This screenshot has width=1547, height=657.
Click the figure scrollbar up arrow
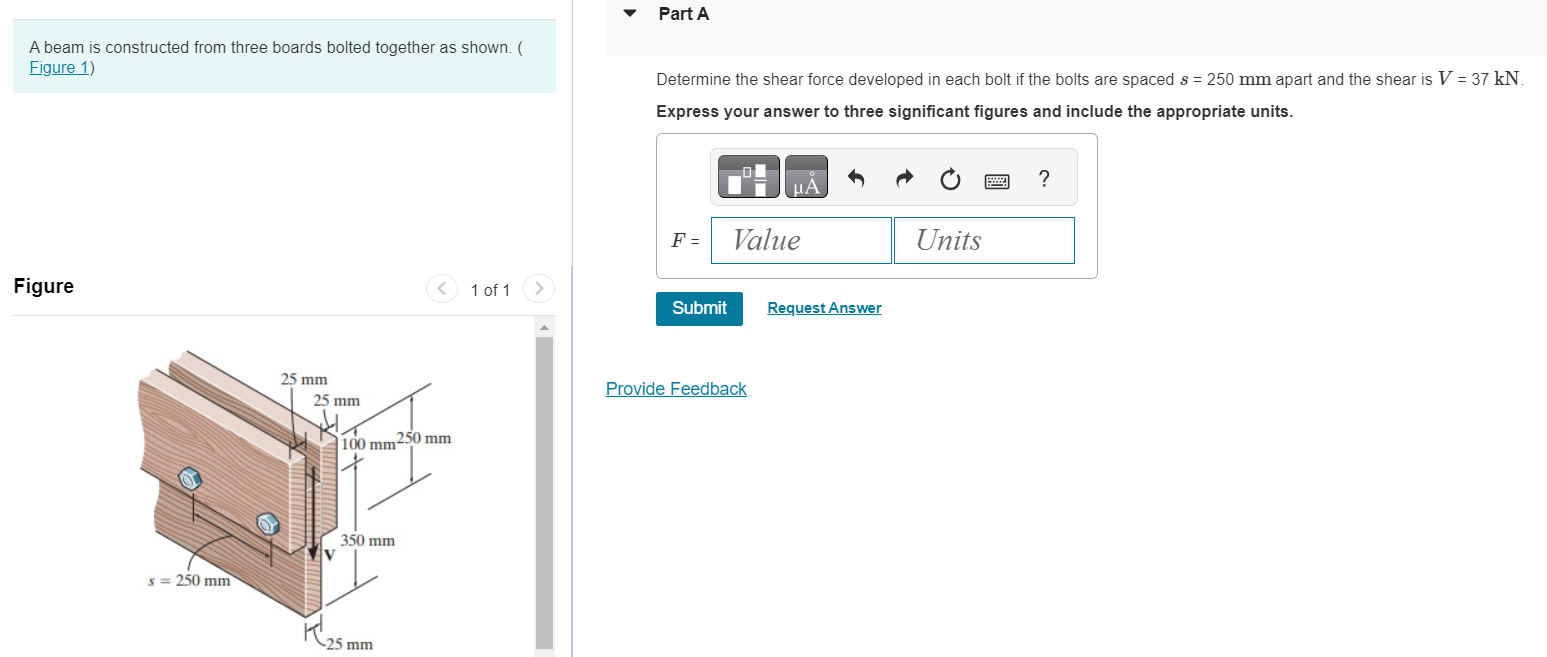click(x=544, y=328)
